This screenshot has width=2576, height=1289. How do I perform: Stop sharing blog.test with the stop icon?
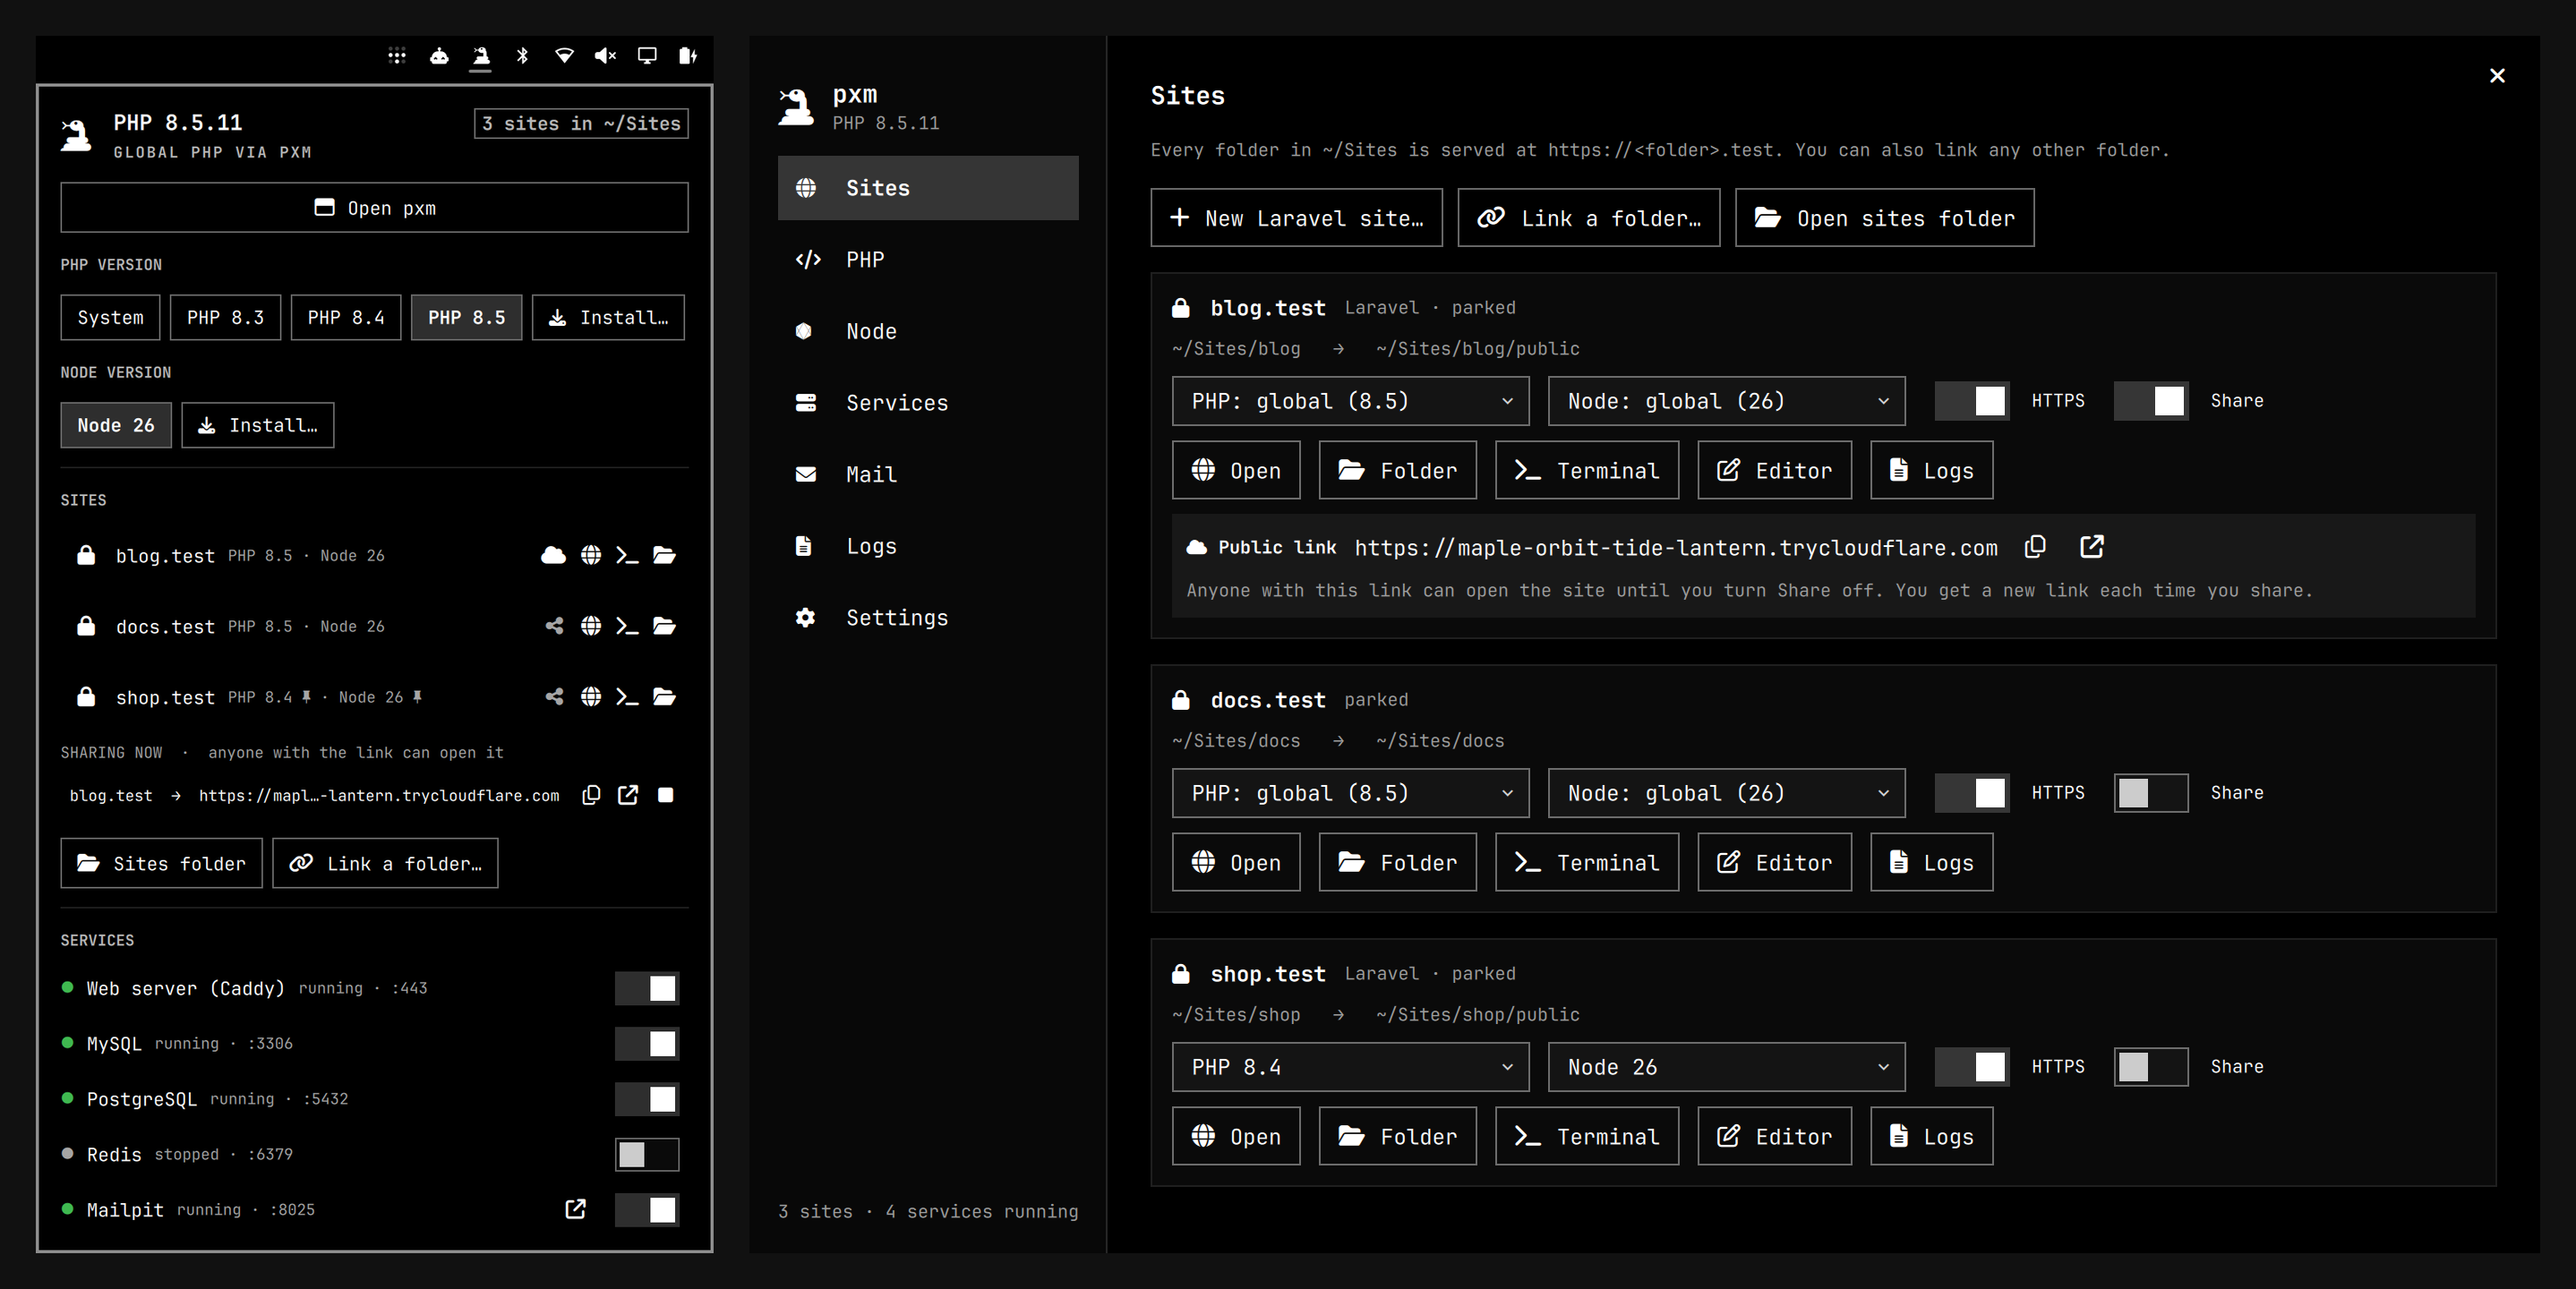pyautogui.click(x=666, y=795)
